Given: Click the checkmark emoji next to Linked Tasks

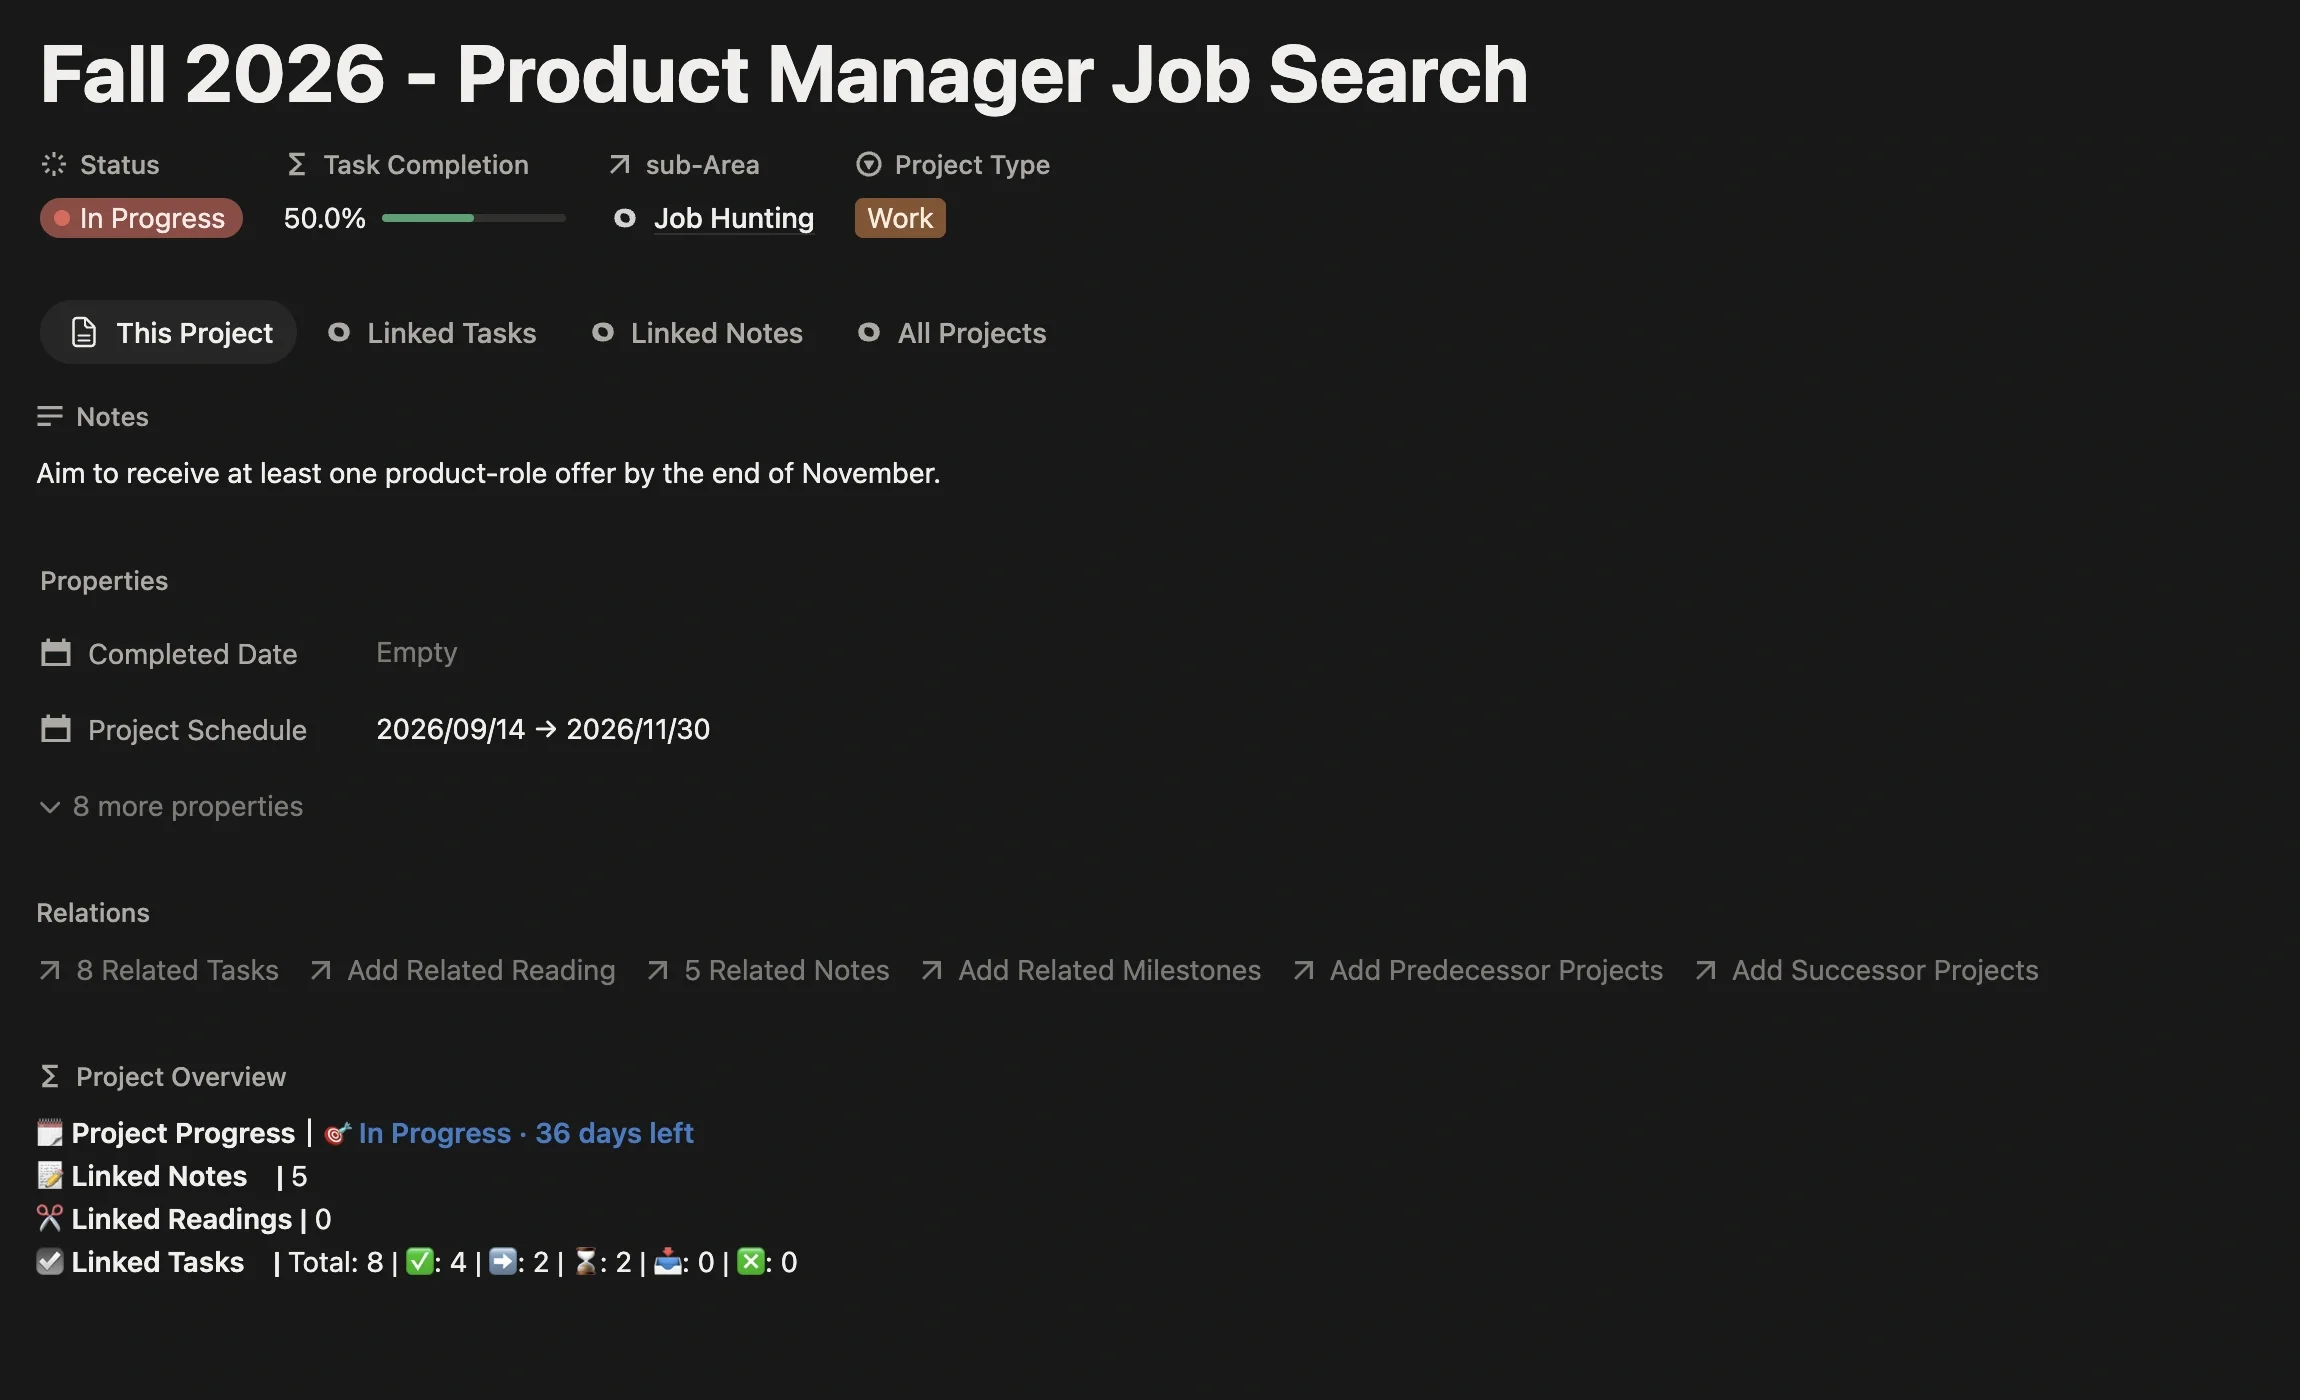Looking at the screenshot, I should click(x=50, y=1262).
